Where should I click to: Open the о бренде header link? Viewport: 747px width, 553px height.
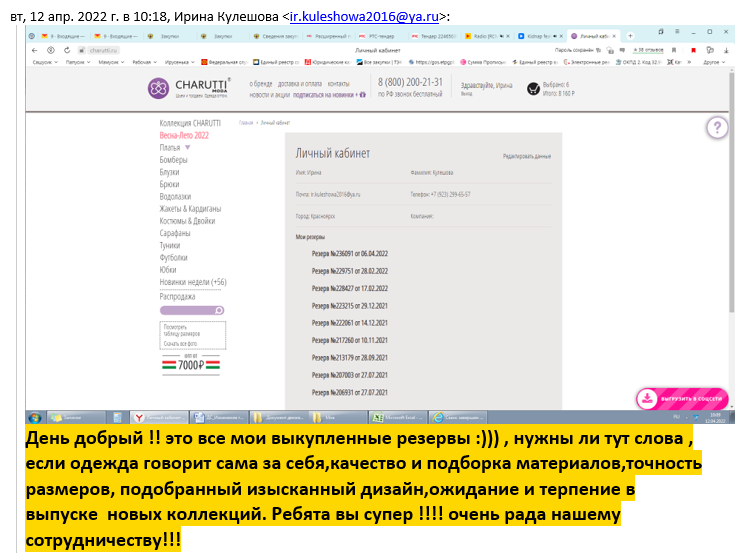(261, 84)
